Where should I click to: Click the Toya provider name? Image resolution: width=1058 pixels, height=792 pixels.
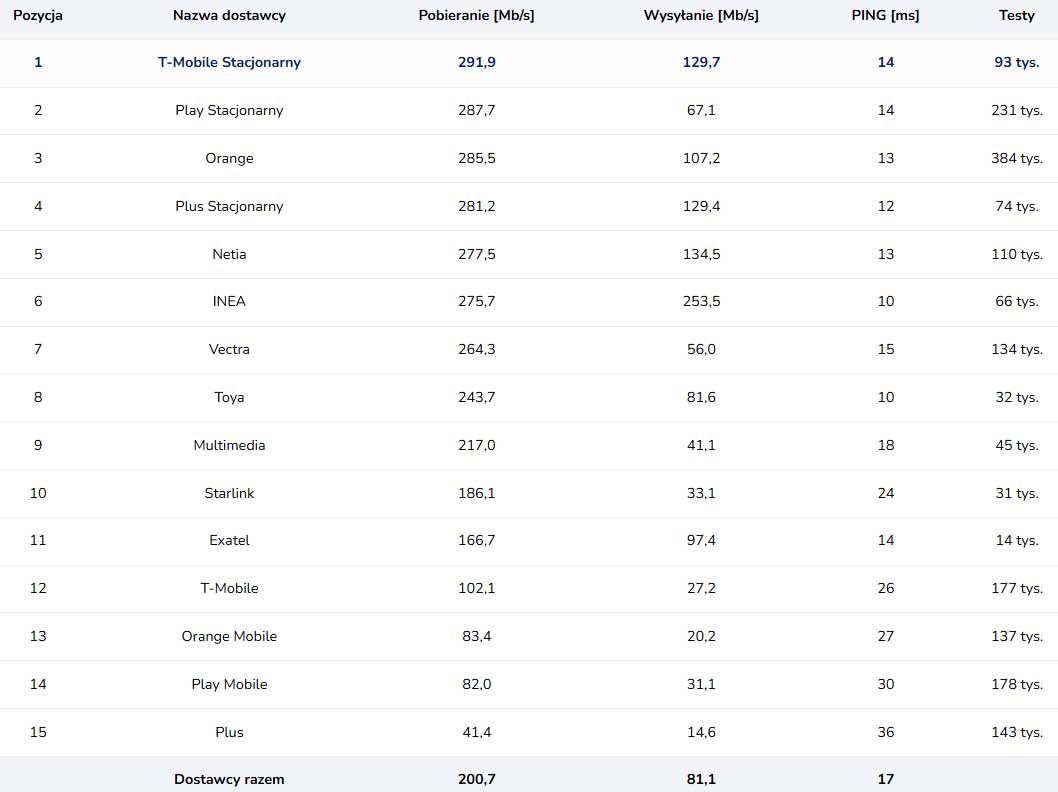tap(229, 397)
